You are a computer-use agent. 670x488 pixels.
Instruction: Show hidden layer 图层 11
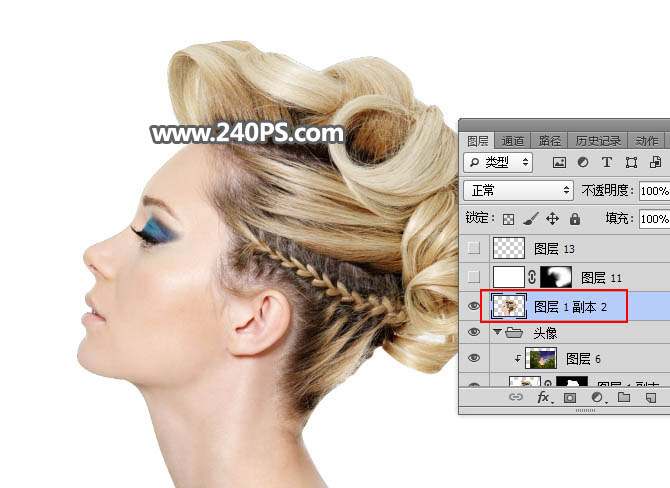[474, 277]
